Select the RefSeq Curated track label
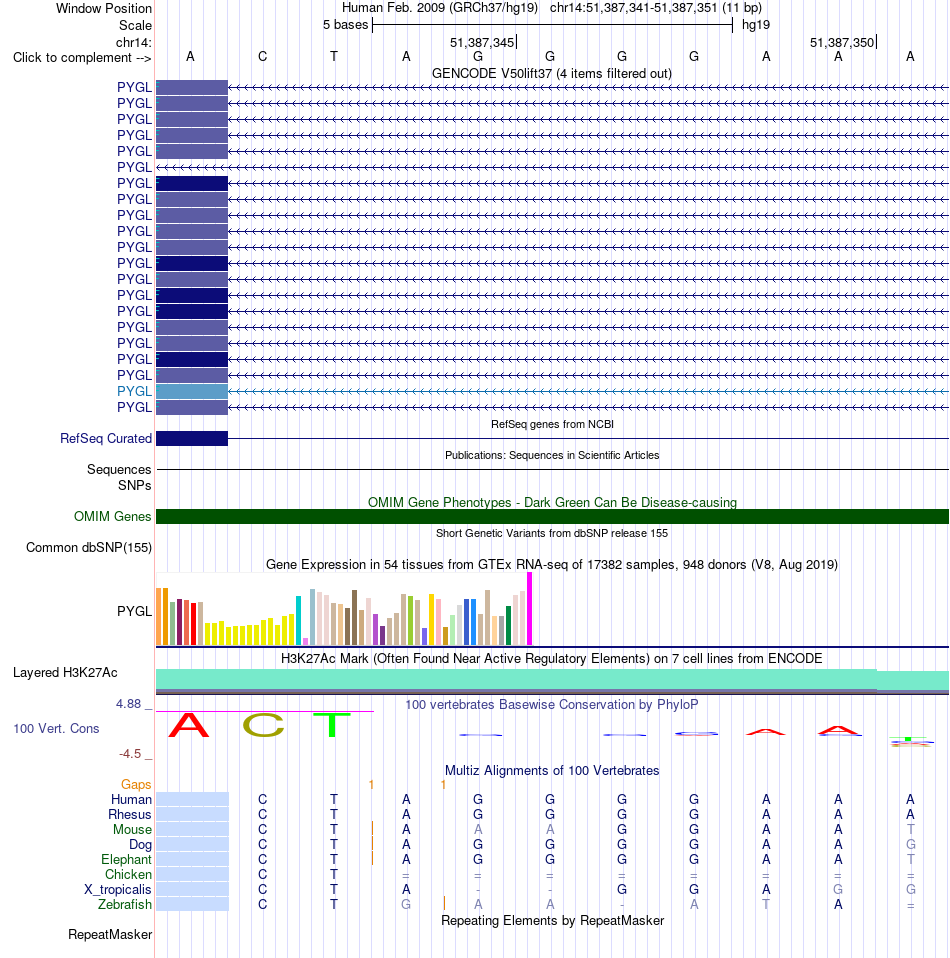 (106, 438)
